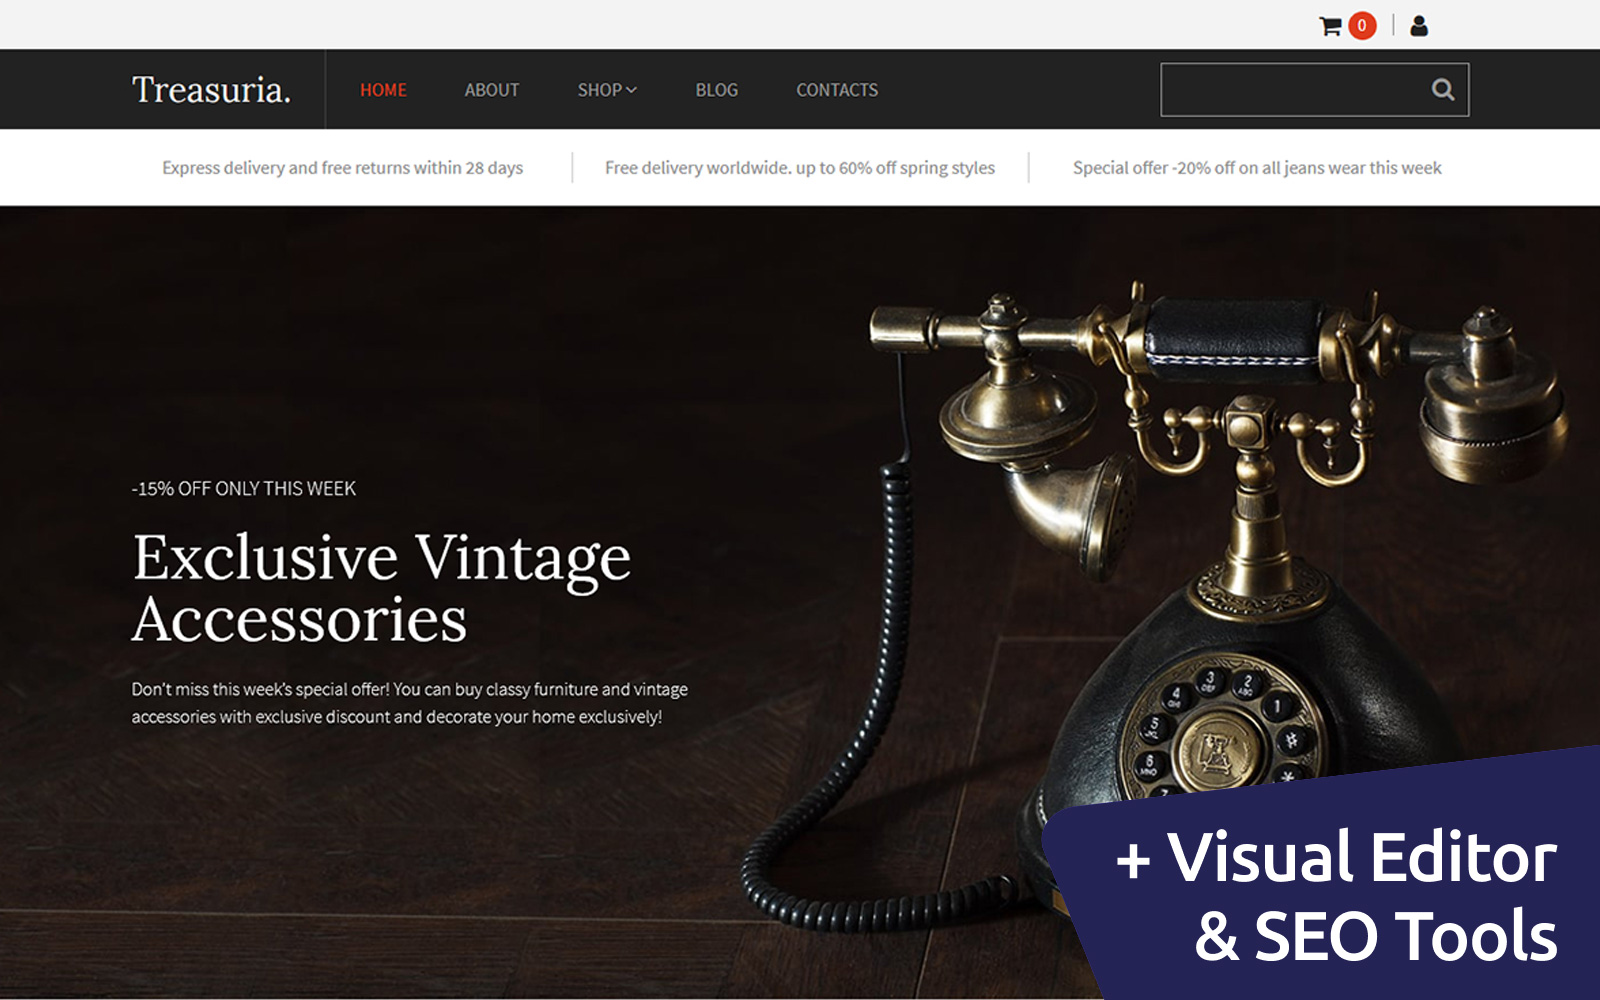Open the shopping cart icon

[1330, 26]
